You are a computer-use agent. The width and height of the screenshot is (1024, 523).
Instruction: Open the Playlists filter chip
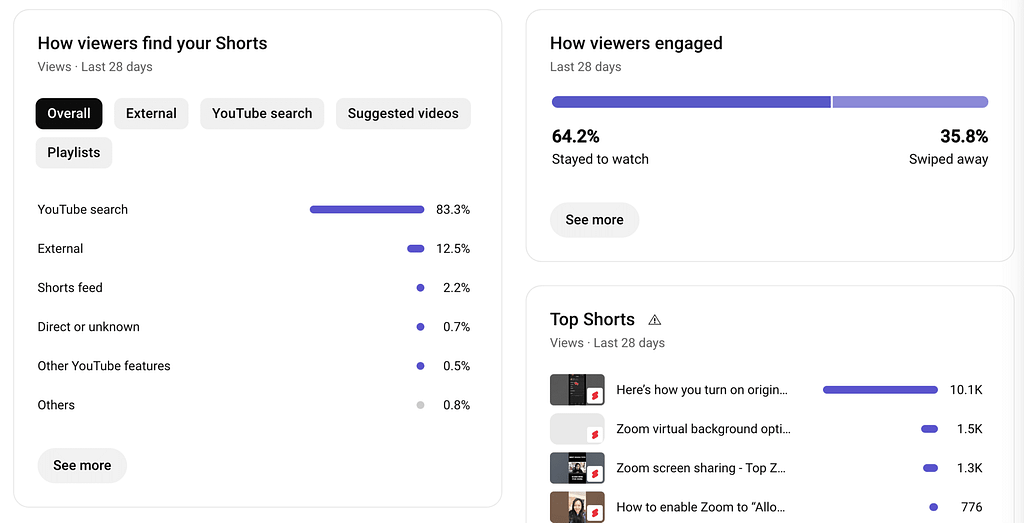click(x=74, y=153)
